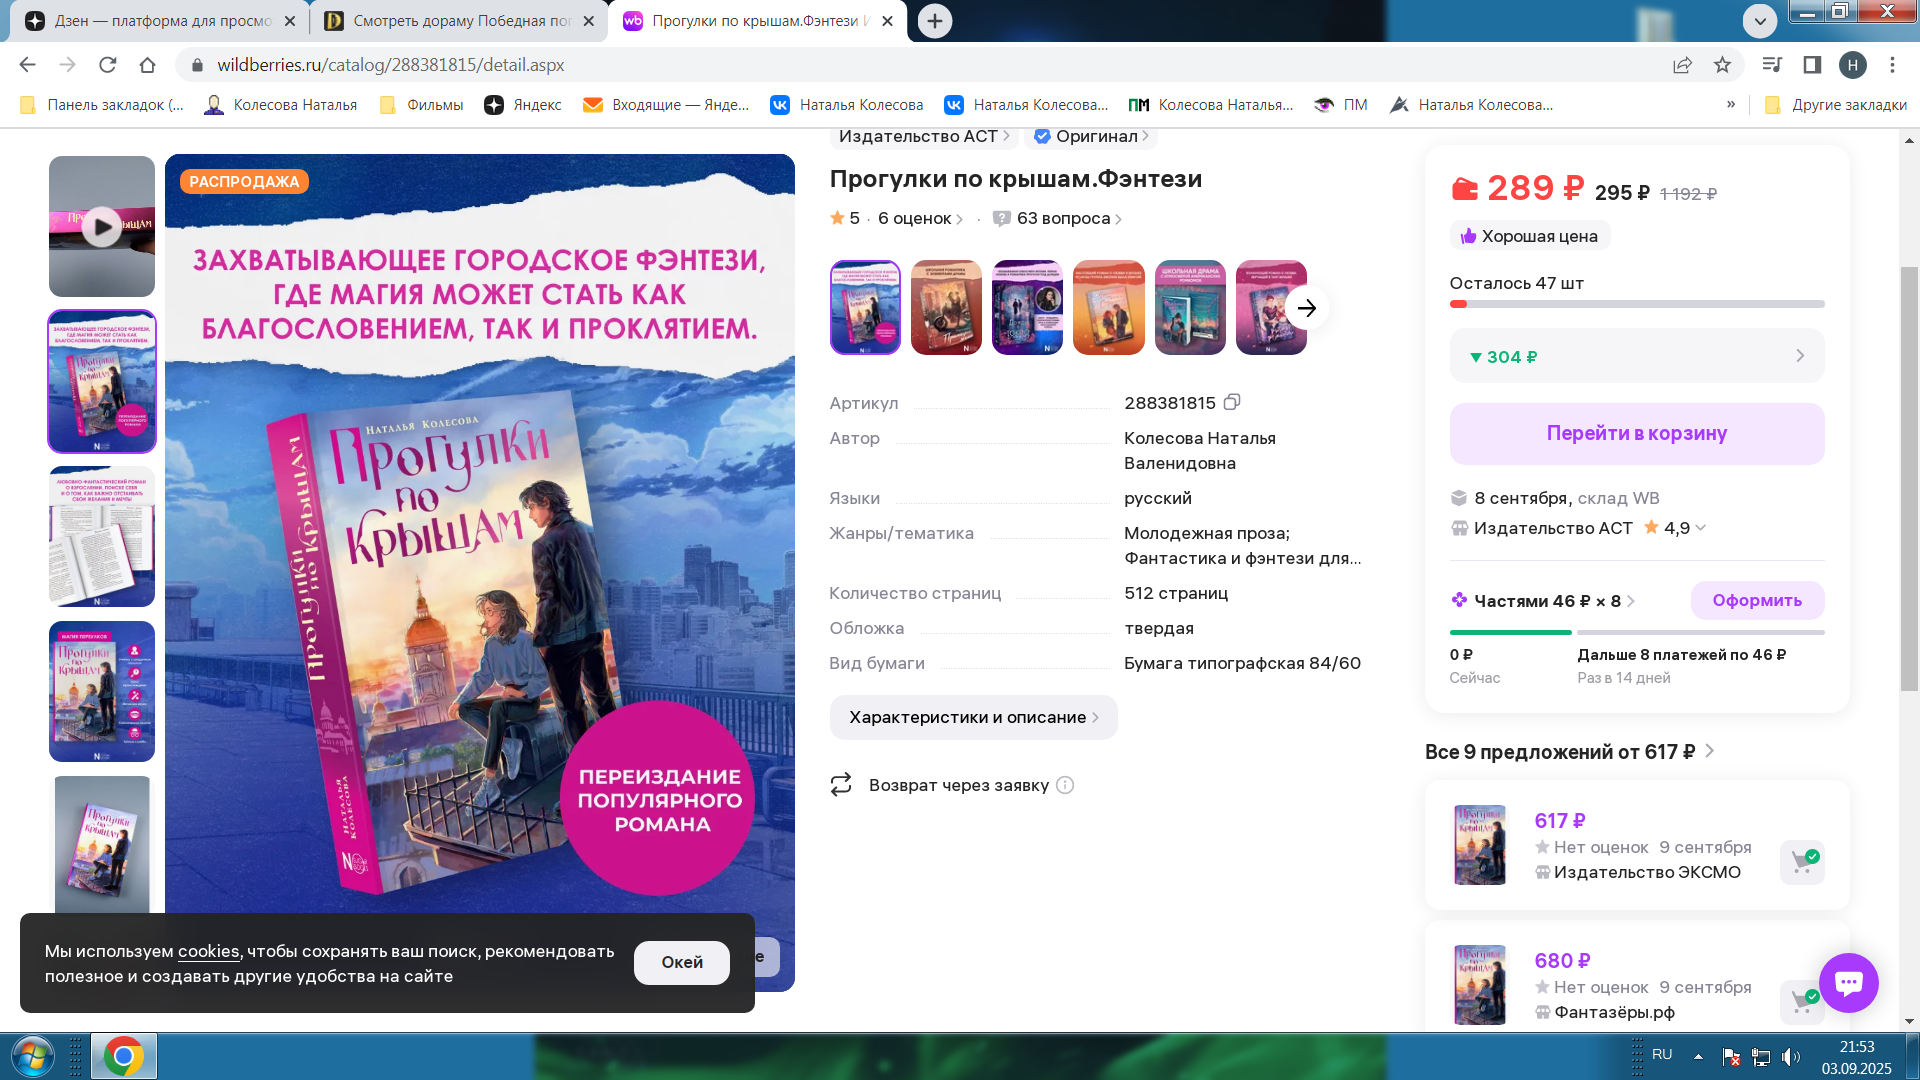Image resolution: width=1920 pixels, height=1080 pixels.
Task: Reload the page
Action: (107, 65)
